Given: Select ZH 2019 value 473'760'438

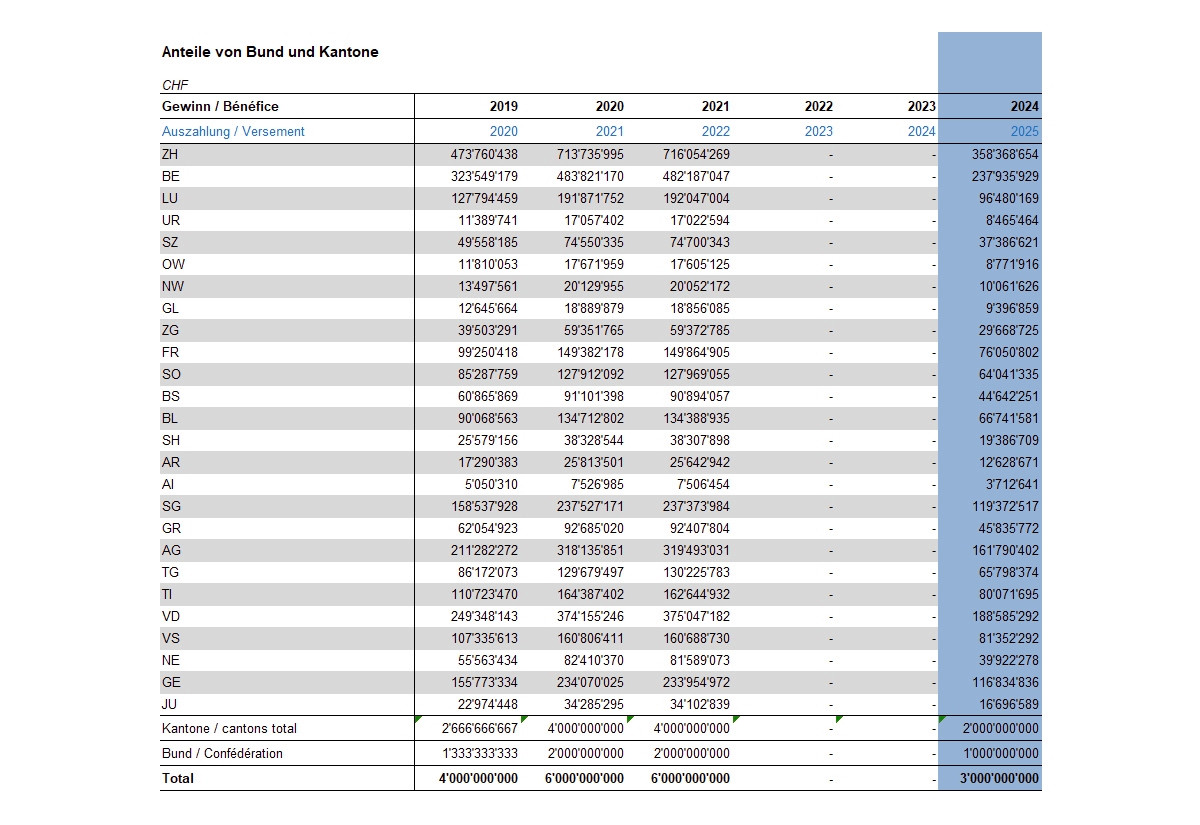Looking at the screenshot, I should coord(484,155).
